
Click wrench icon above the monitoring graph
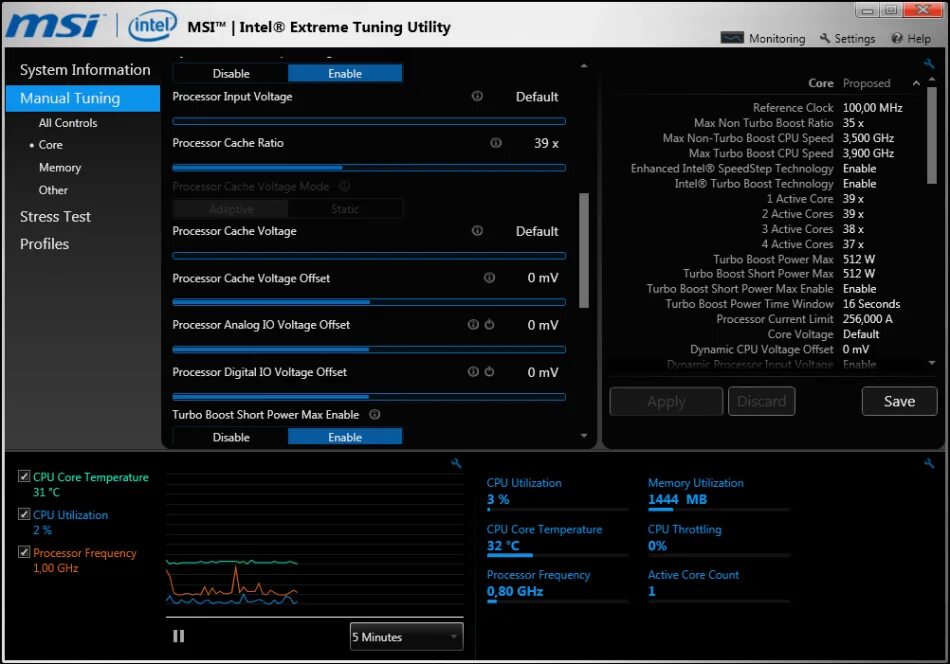click(456, 463)
